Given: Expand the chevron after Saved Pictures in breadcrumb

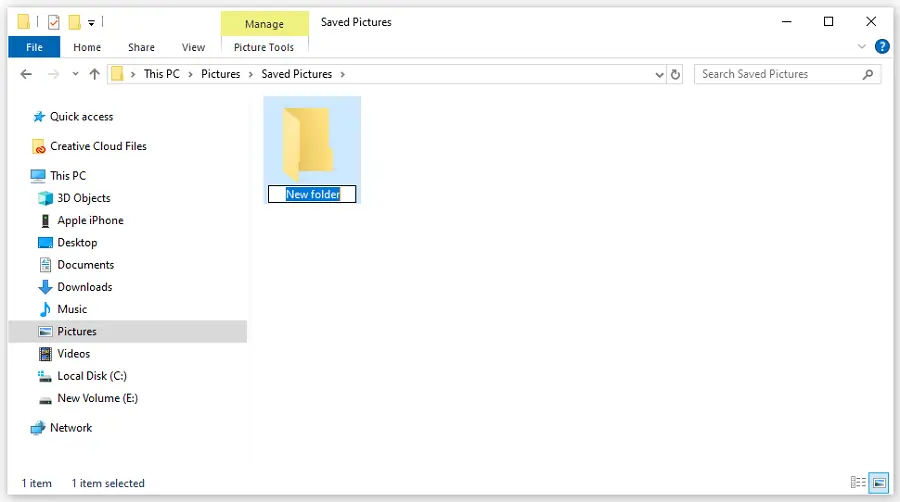Looking at the screenshot, I should point(343,75).
